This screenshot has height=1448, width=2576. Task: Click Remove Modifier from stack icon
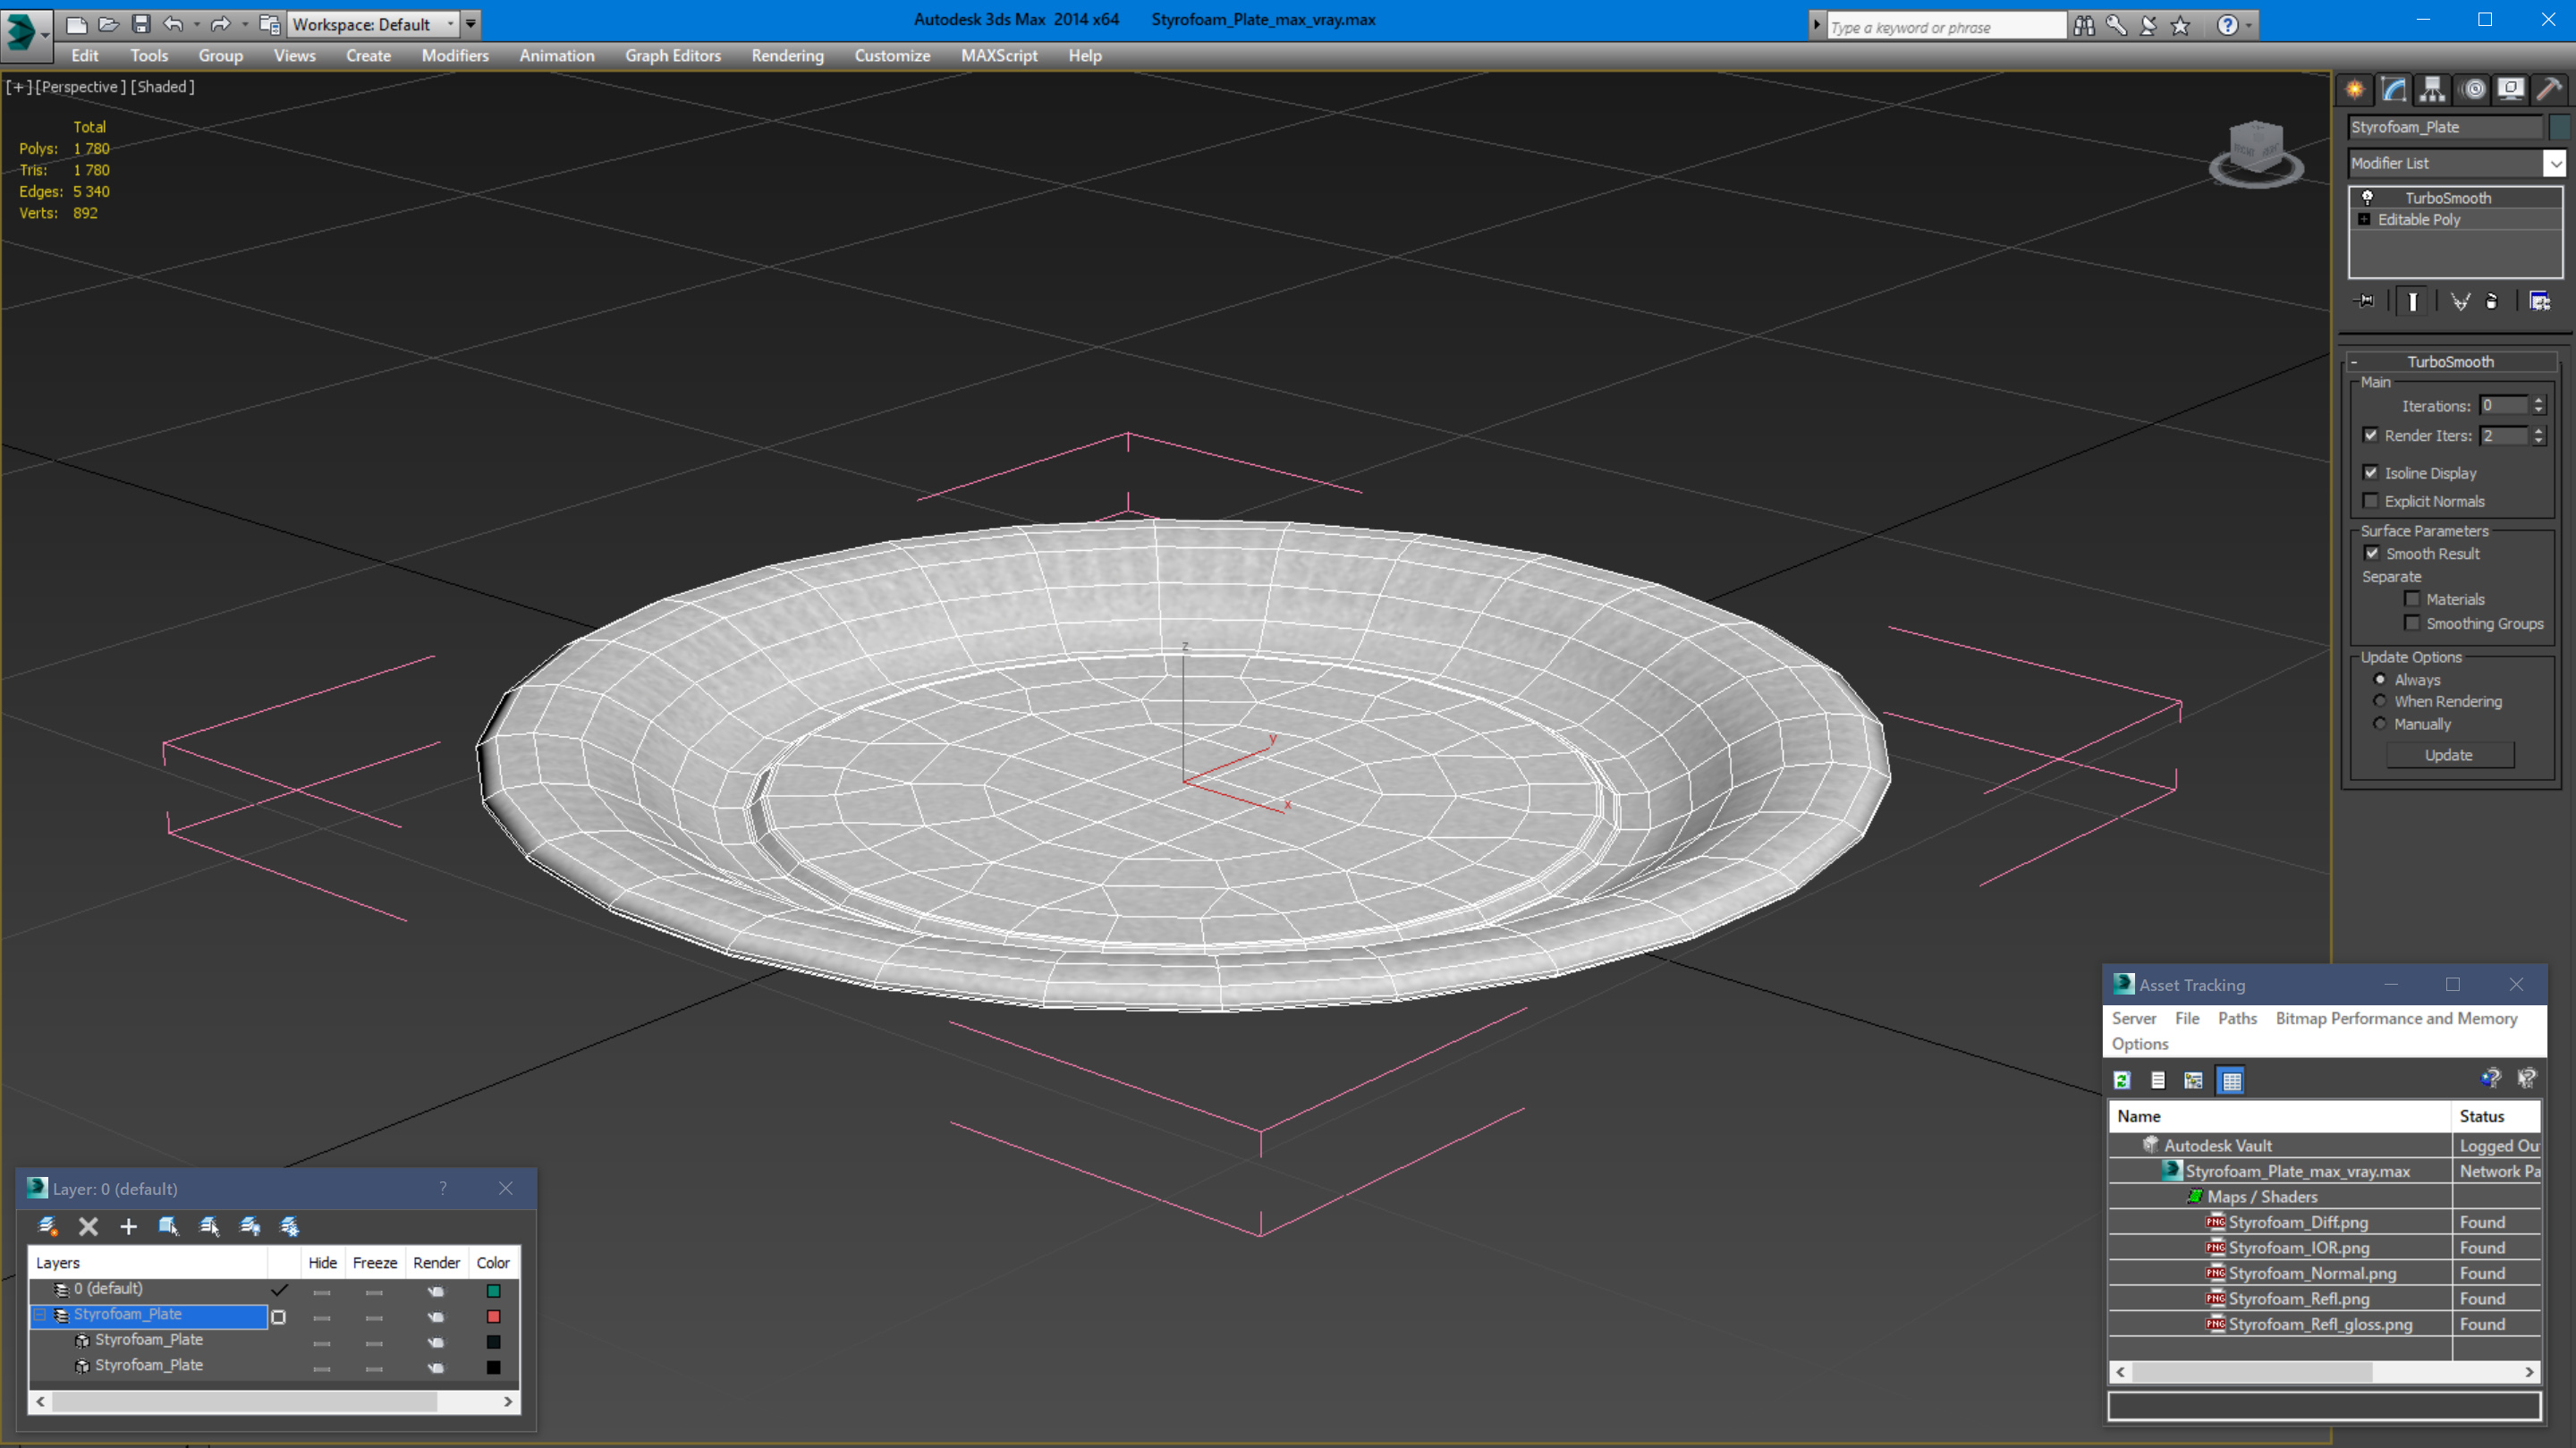click(2491, 301)
